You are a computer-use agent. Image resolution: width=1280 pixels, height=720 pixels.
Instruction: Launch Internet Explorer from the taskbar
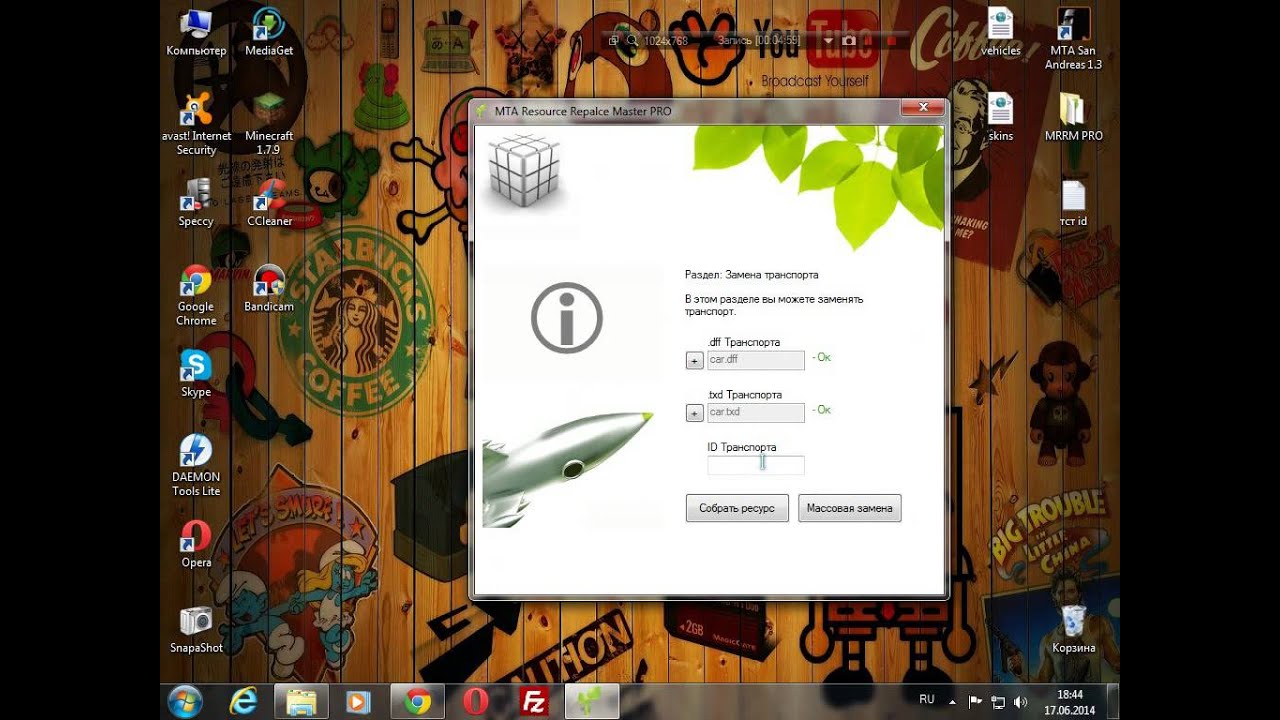tap(243, 702)
